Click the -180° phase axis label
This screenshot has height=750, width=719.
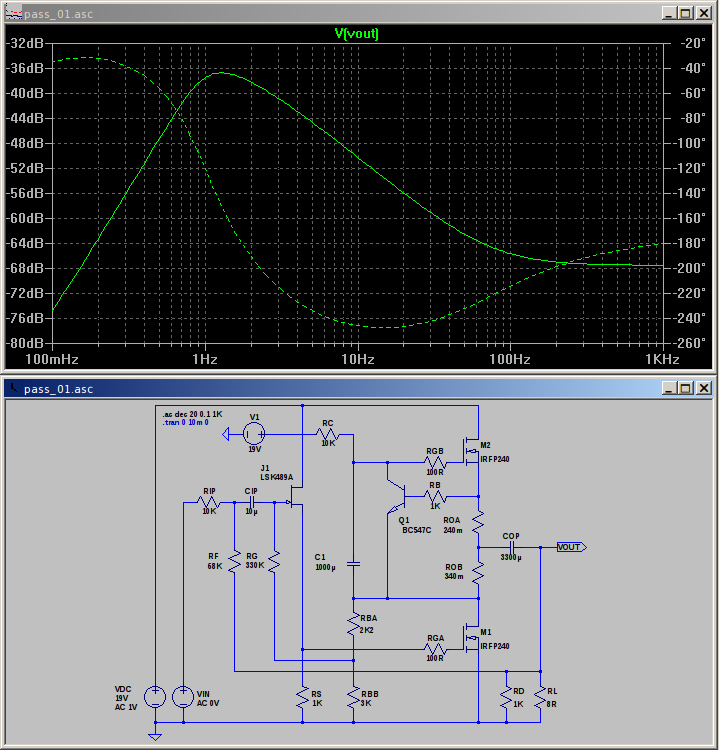click(689, 243)
